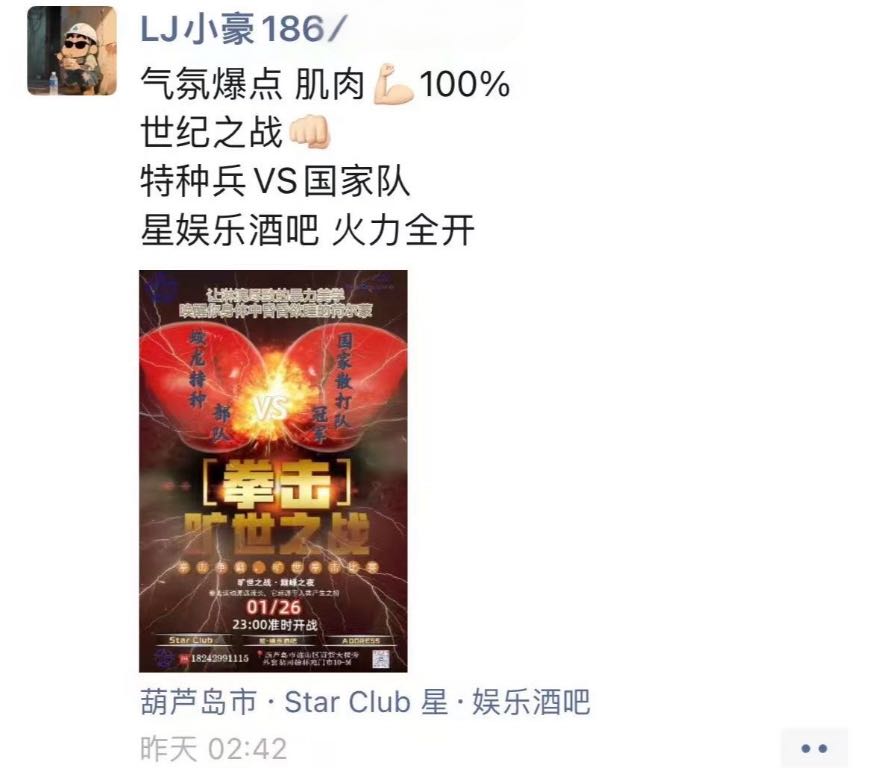Click location link 葫芦岛市 Star Club 星·娱乐酒吧
This screenshot has width=879, height=768.
(x=365, y=702)
